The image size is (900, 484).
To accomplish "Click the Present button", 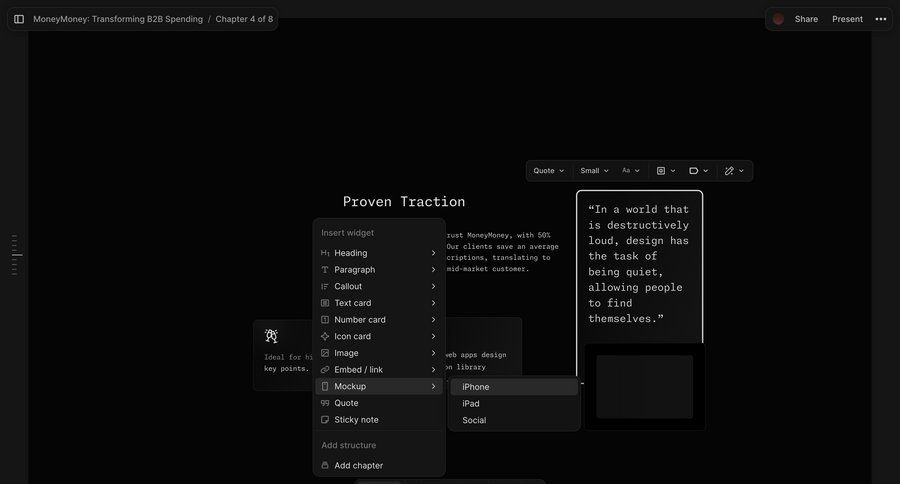I will (x=847, y=19).
